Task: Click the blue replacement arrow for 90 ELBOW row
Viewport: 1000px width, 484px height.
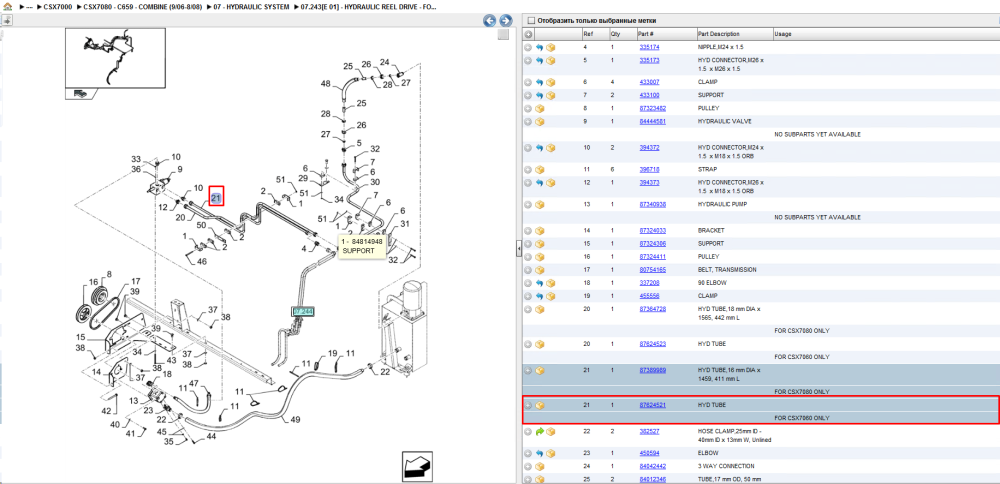Action: pyautogui.click(x=540, y=282)
